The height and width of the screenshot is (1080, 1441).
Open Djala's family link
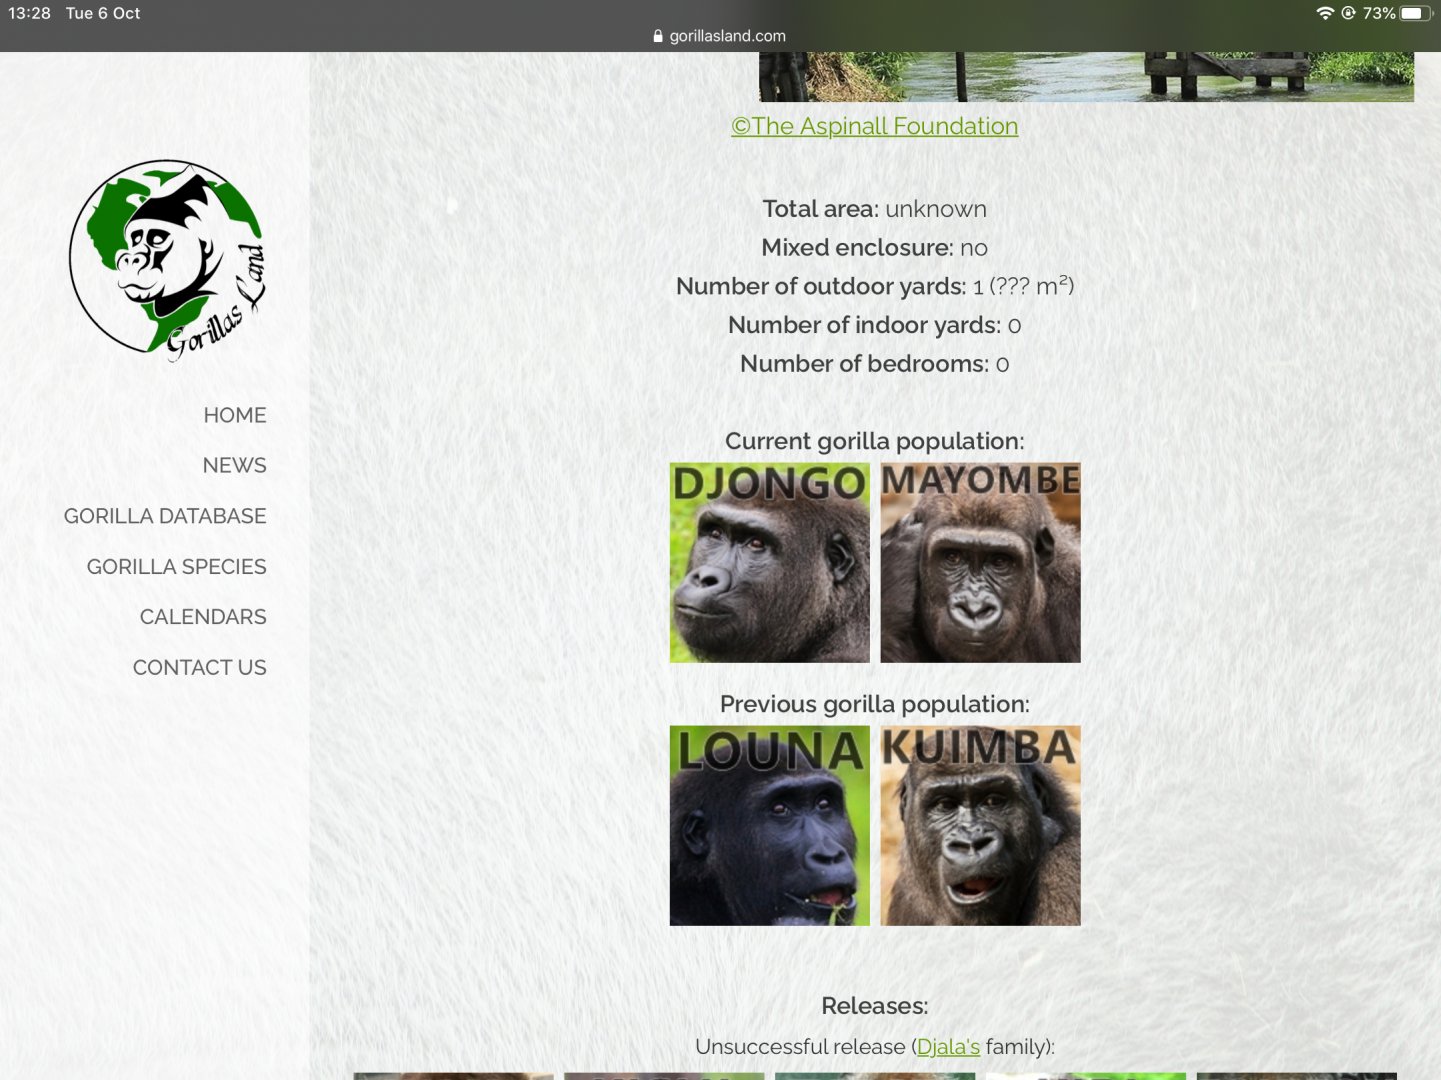[x=947, y=1047]
